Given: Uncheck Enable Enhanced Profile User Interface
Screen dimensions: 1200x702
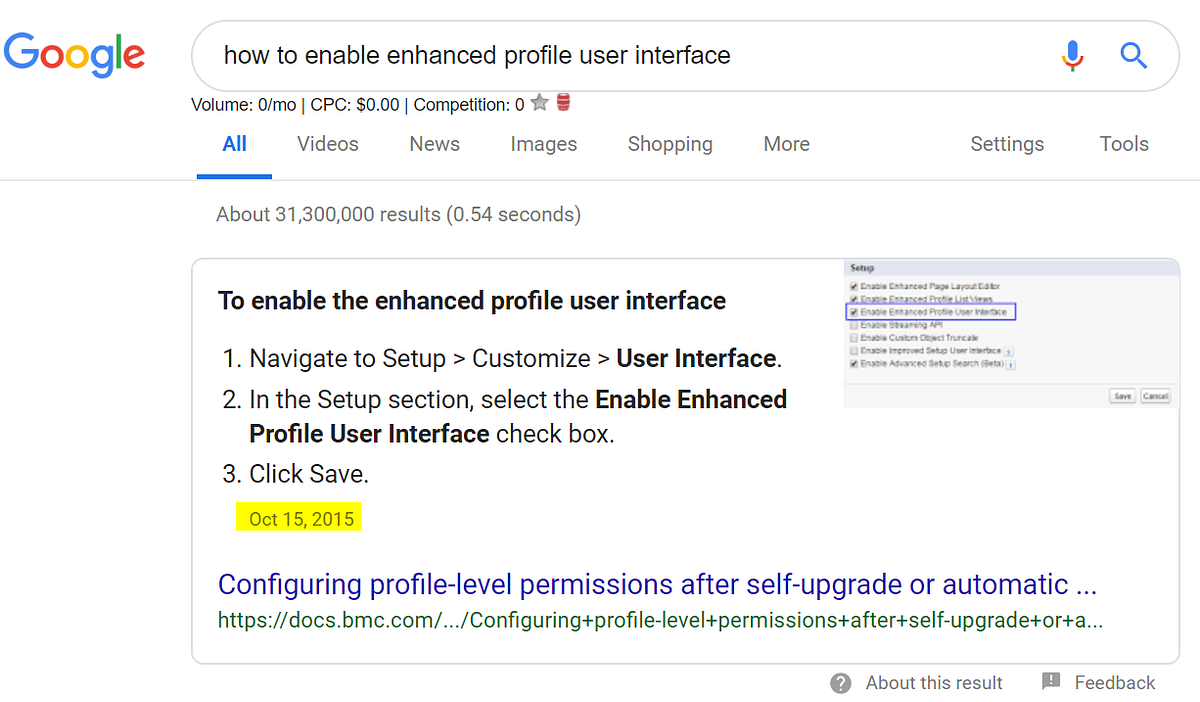Looking at the screenshot, I should 853,313.
